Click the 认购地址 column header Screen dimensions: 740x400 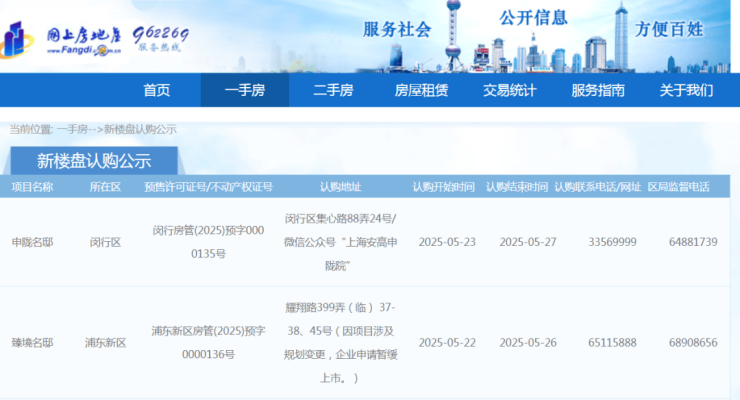point(340,187)
